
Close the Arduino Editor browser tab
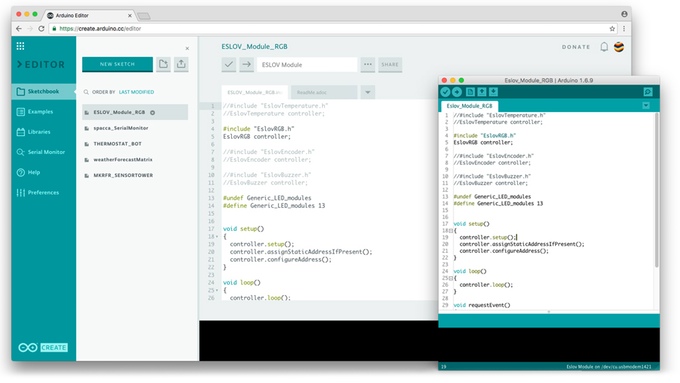coord(130,16)
